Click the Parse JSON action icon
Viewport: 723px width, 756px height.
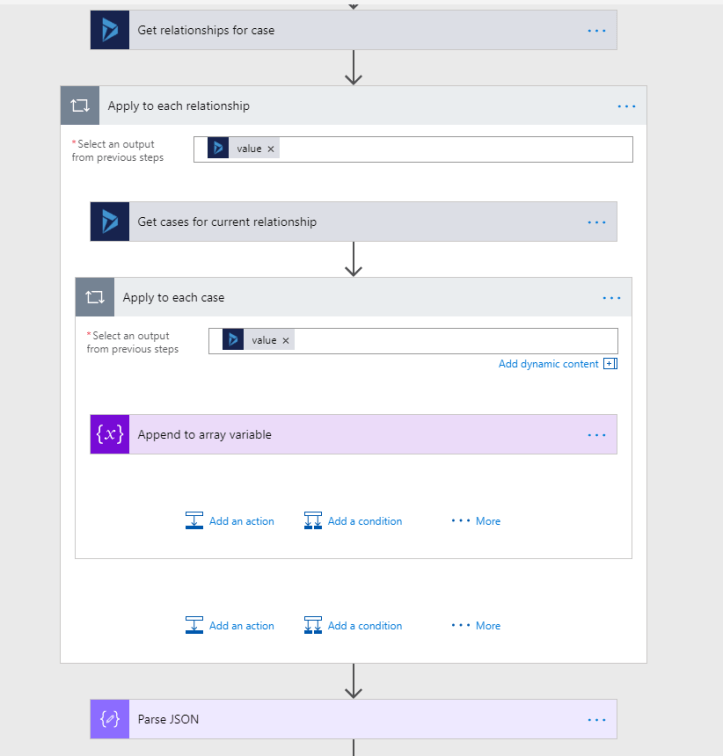(110, 719)
